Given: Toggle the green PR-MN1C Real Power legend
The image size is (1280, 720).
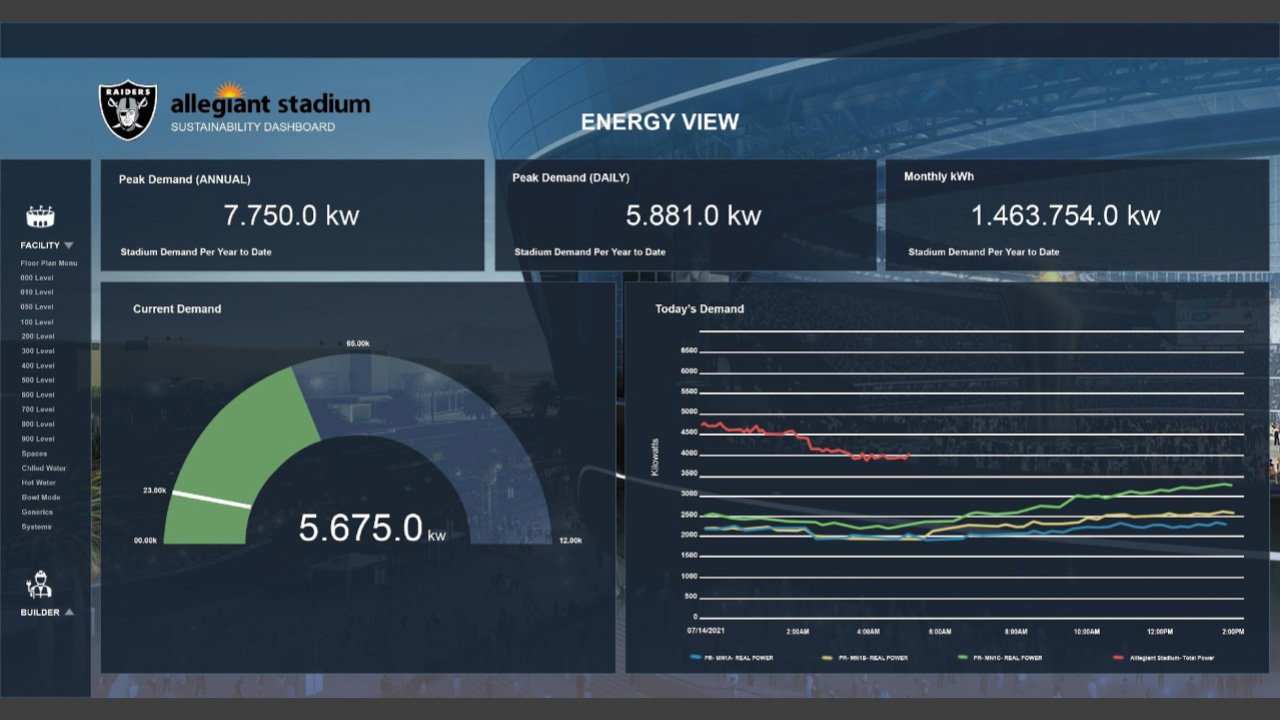Looking at the screenshot, I should [1000, 658].
